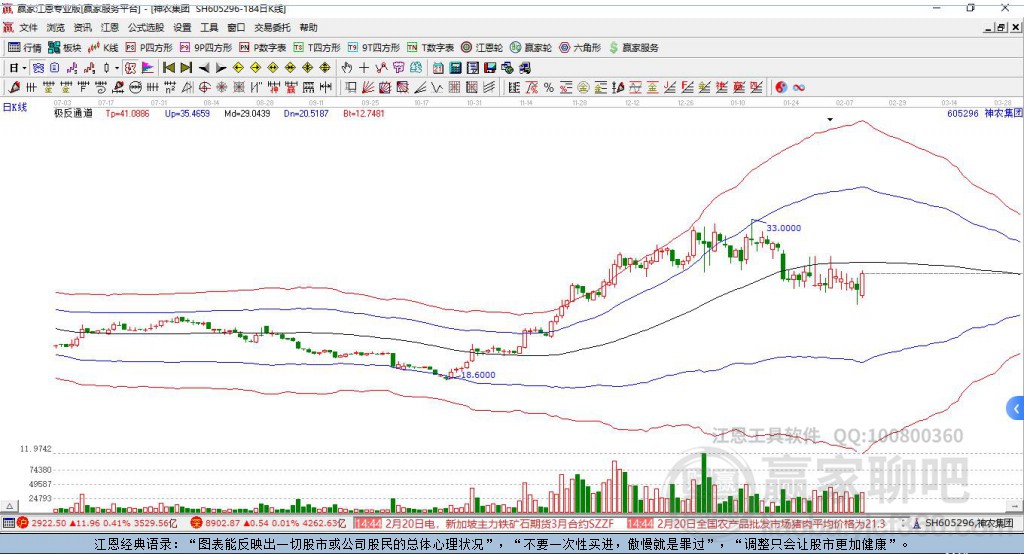Click the blue side-panel arrow tab
Image resolution: width=1024 pixels, height=554 pixels.
click(x=1015, y=409)
